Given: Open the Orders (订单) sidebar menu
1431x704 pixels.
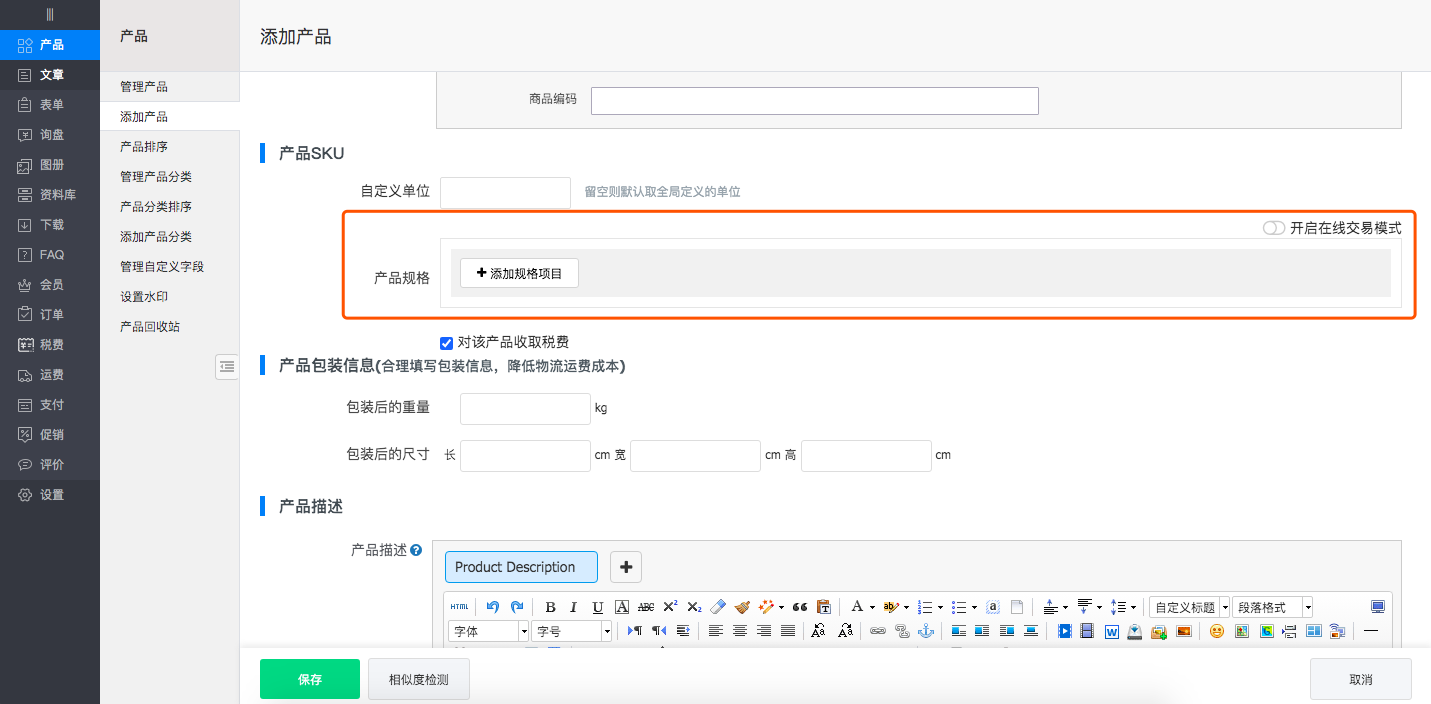Looking at the screenshot, I should [x=51, y=314].
